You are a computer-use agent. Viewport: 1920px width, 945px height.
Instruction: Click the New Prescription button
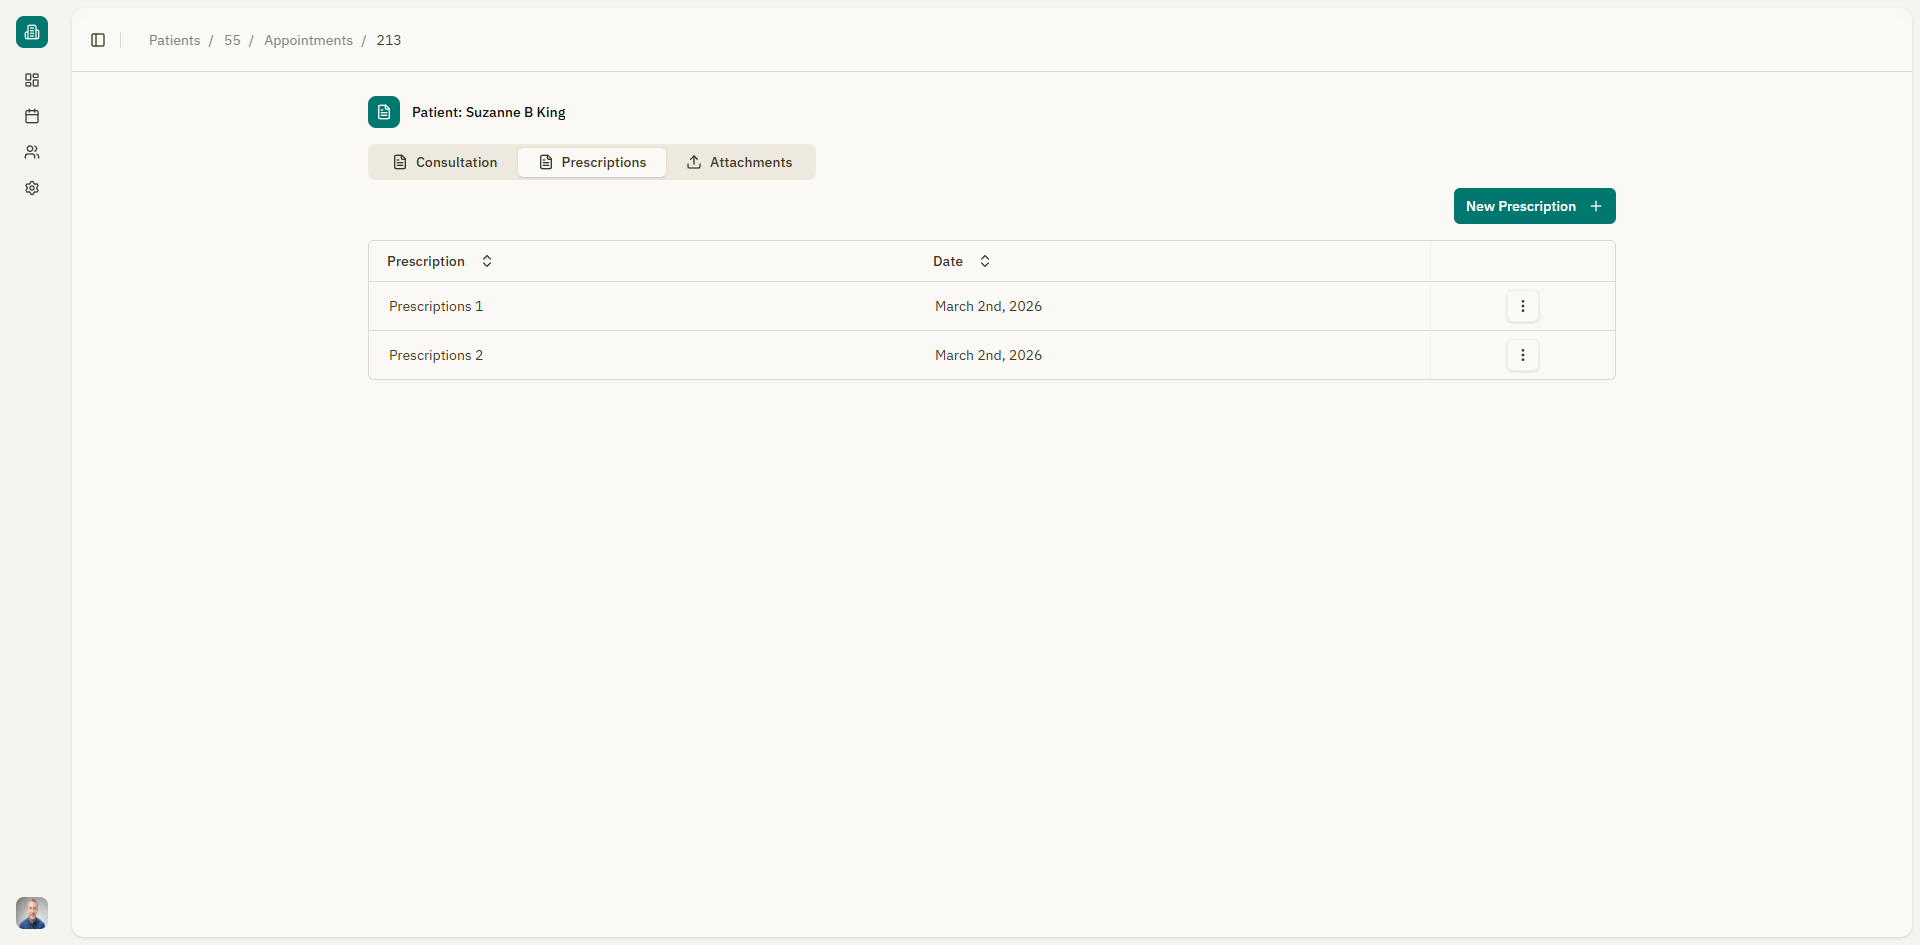[x=1534, y=206]
